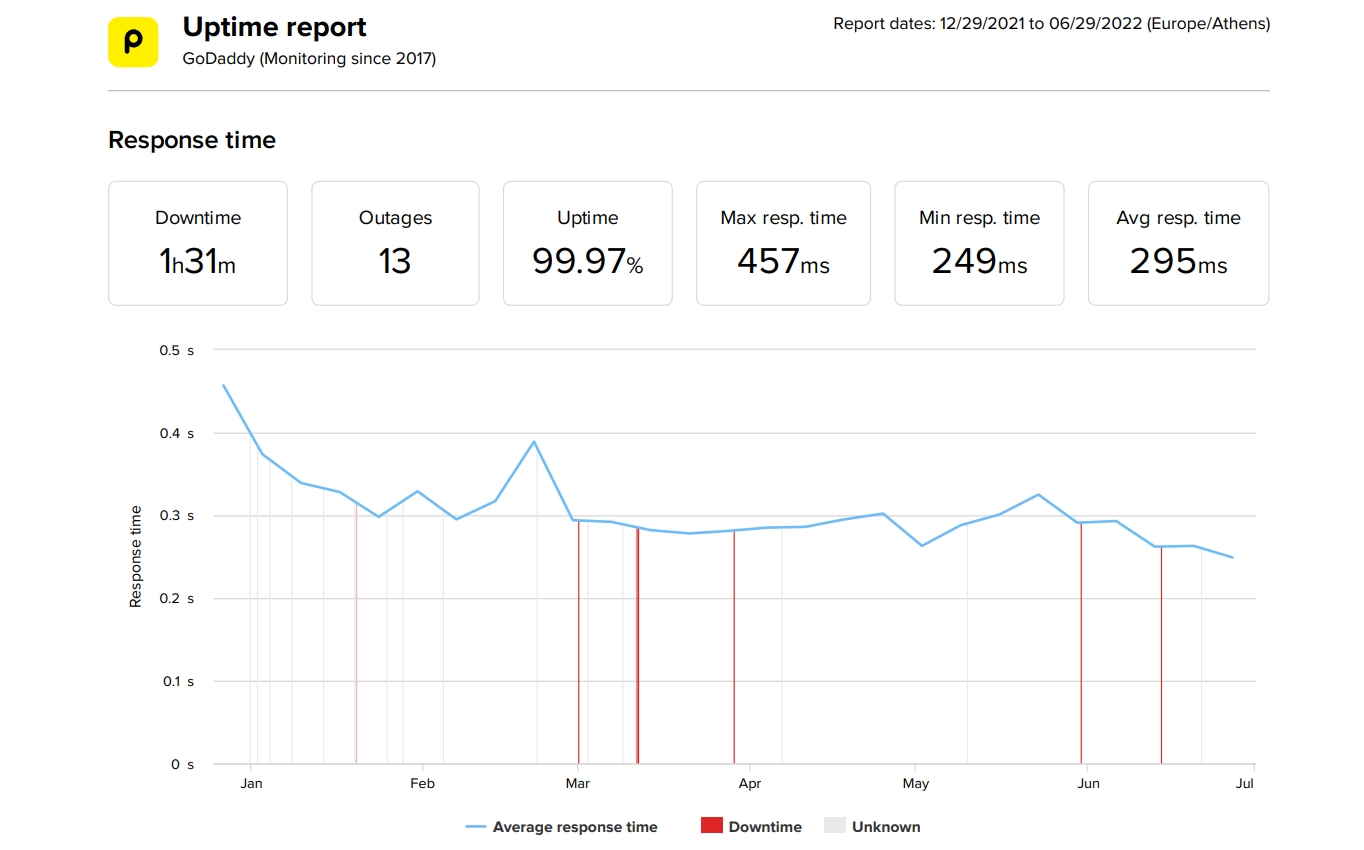Viewport: 1364px width, 850px height.
Task: Click the May label on the x-axis
Action: (915, 783)
